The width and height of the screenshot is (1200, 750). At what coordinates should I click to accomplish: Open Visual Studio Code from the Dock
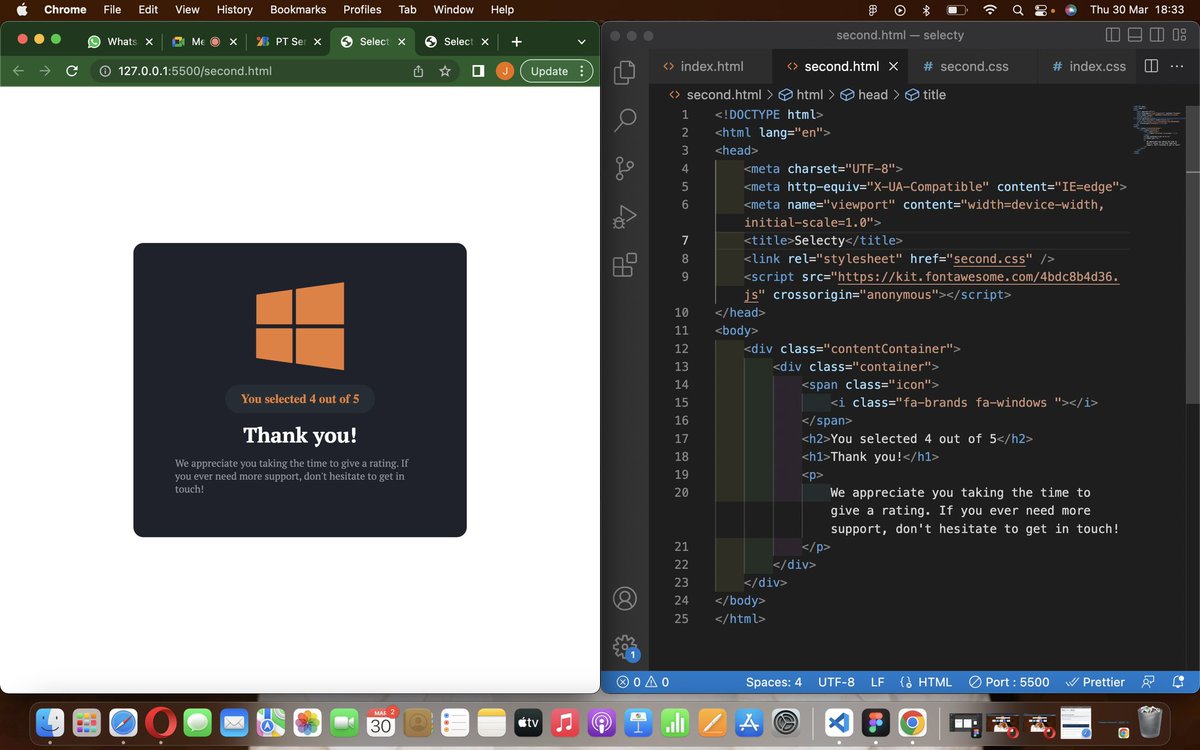838,722
